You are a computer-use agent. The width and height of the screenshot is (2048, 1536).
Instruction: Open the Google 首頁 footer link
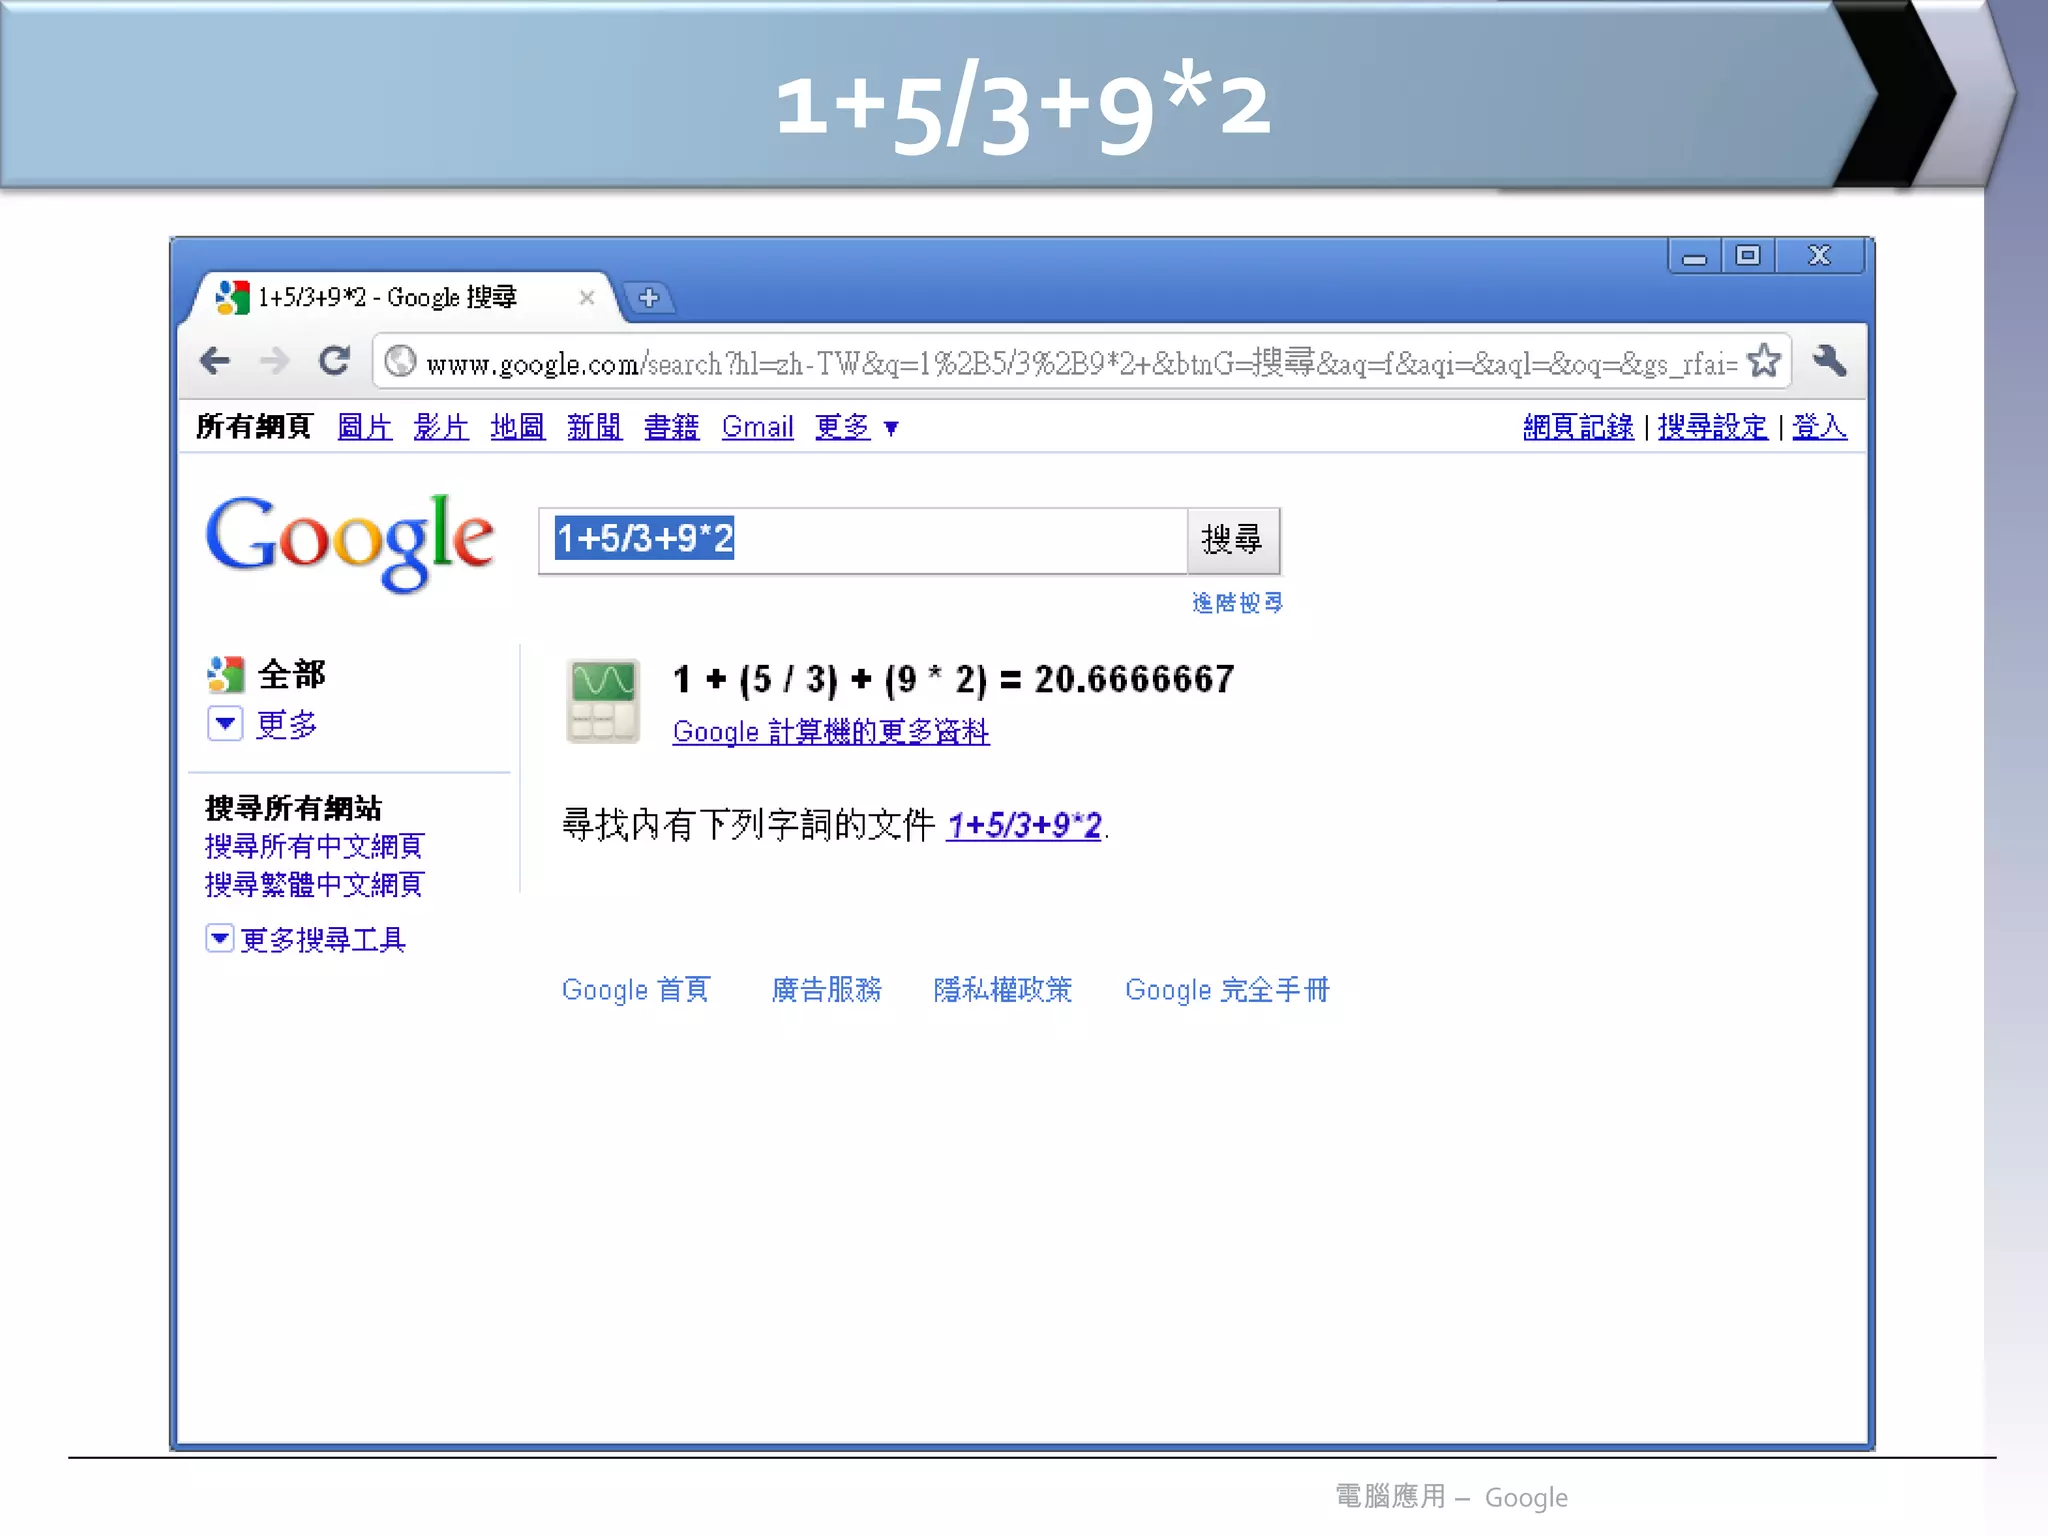tap(635, 990)
